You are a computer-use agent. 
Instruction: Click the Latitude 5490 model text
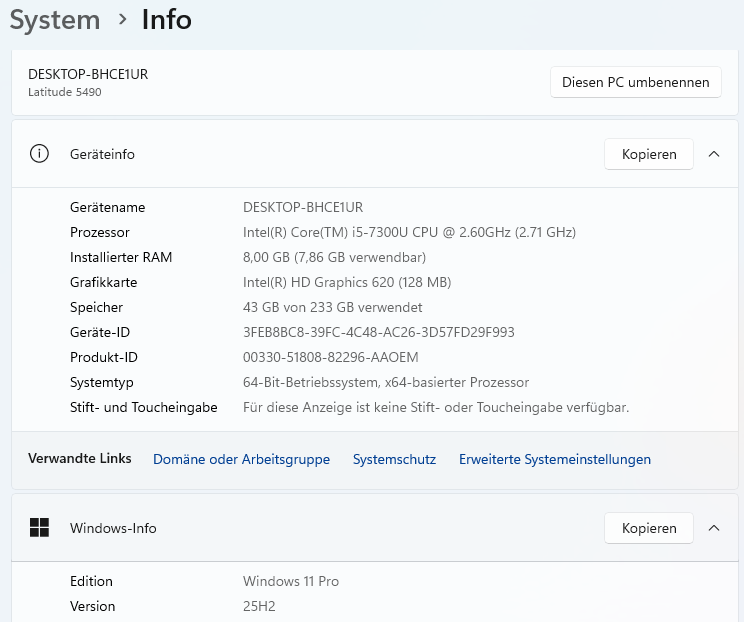pos(65,92)
